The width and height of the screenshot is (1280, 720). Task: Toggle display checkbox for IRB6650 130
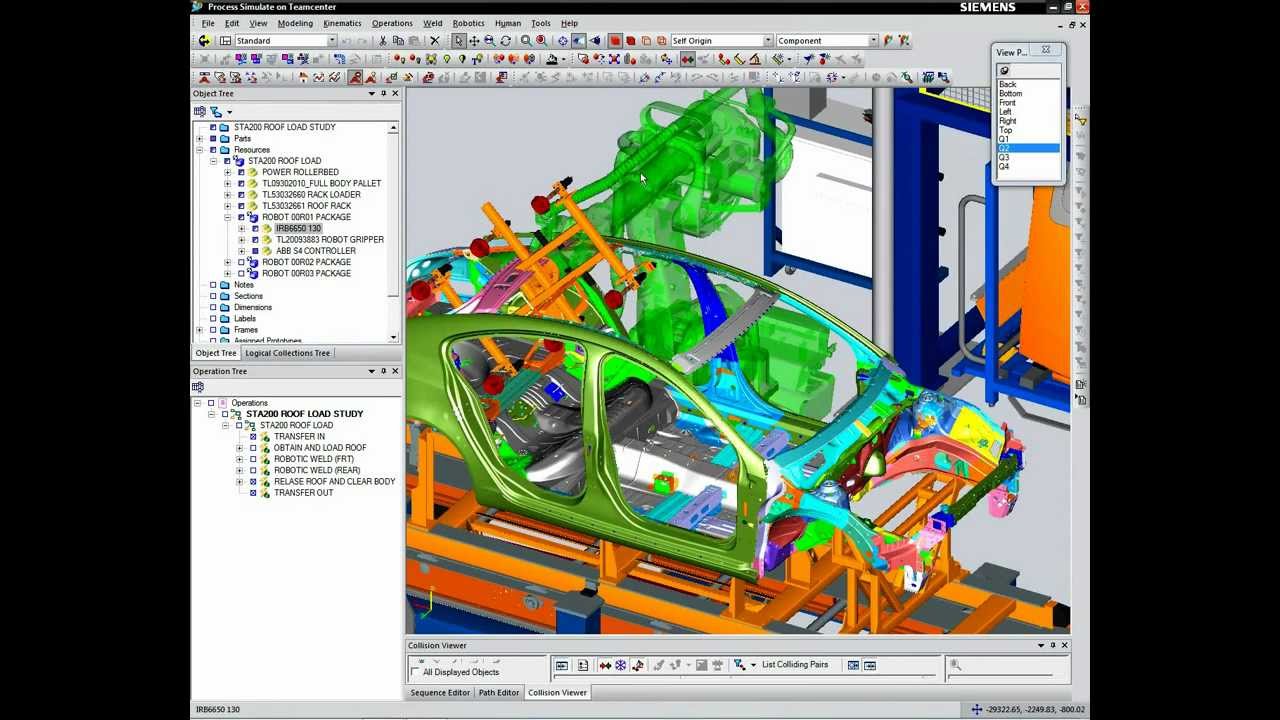(255, 228)
